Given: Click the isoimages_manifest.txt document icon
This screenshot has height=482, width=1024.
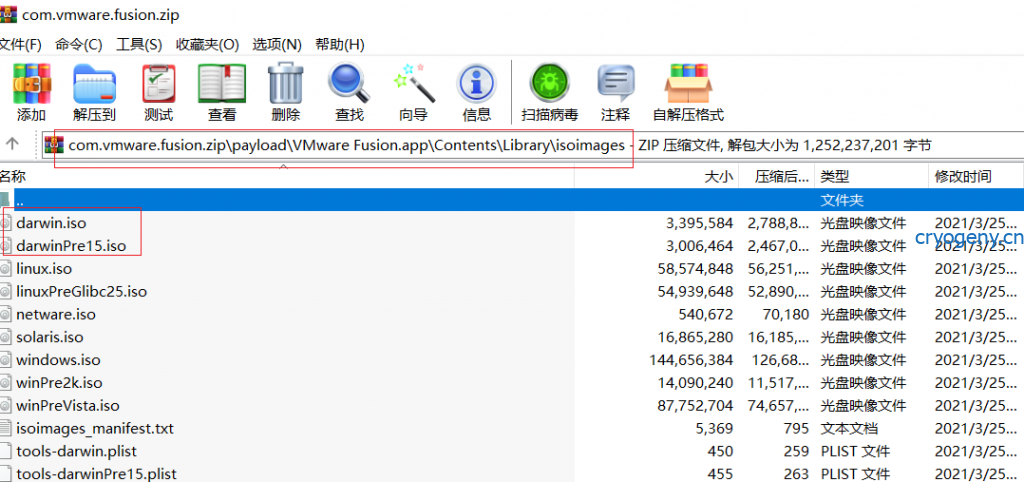Looking at the screenshot, I should pos(6,428).
